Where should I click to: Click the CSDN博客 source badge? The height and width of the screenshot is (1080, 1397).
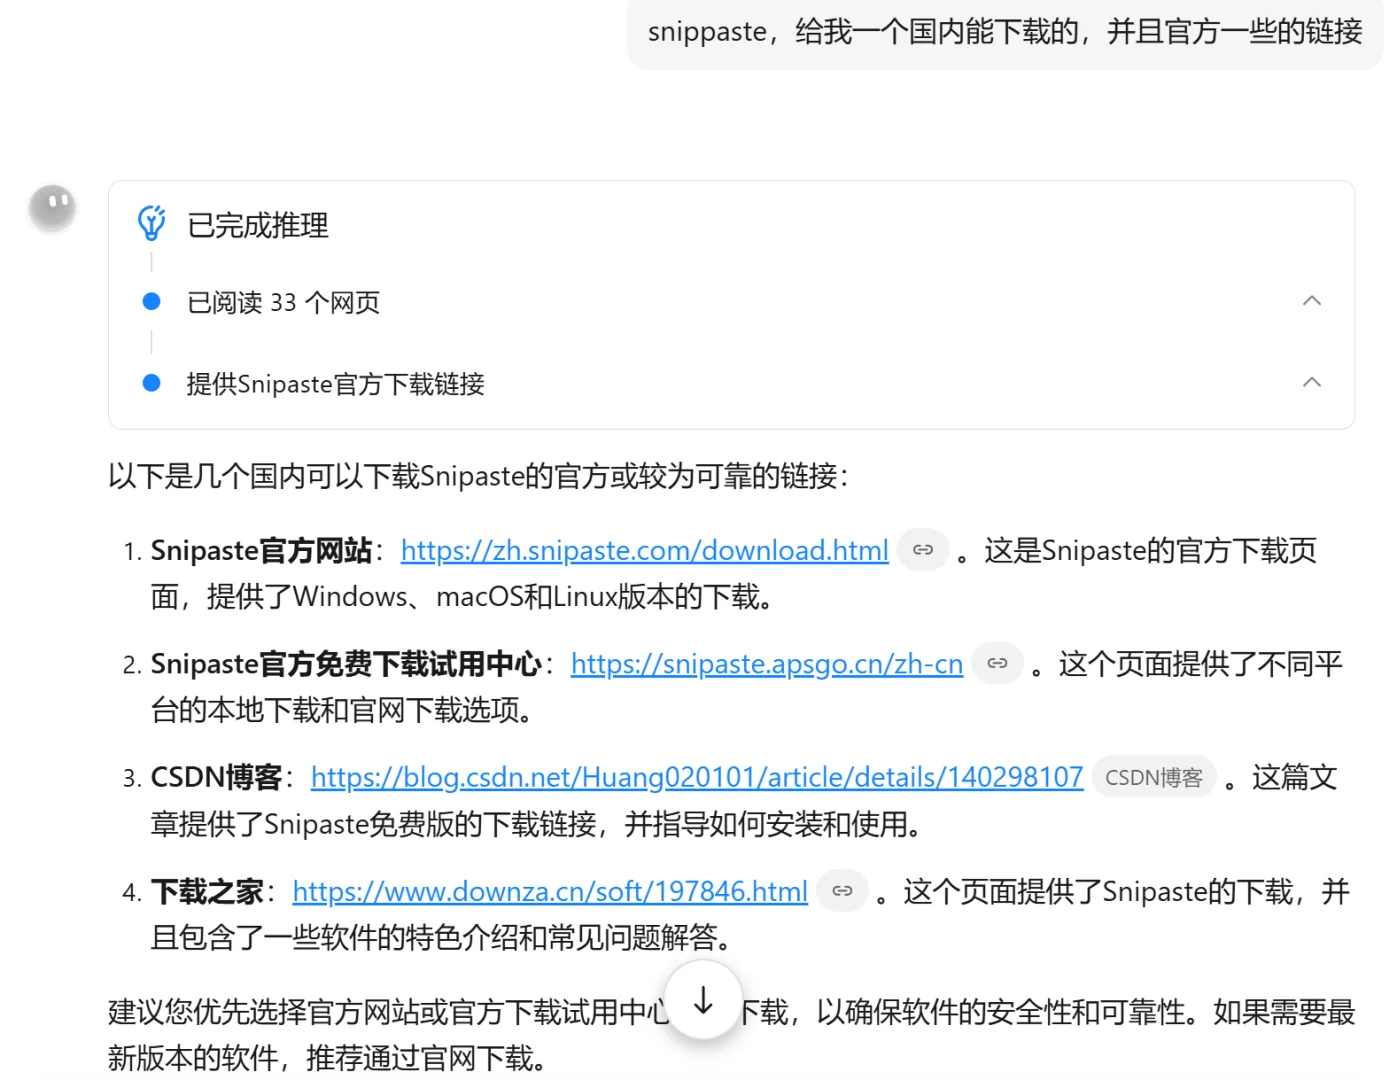click(x=1153, y=777)
